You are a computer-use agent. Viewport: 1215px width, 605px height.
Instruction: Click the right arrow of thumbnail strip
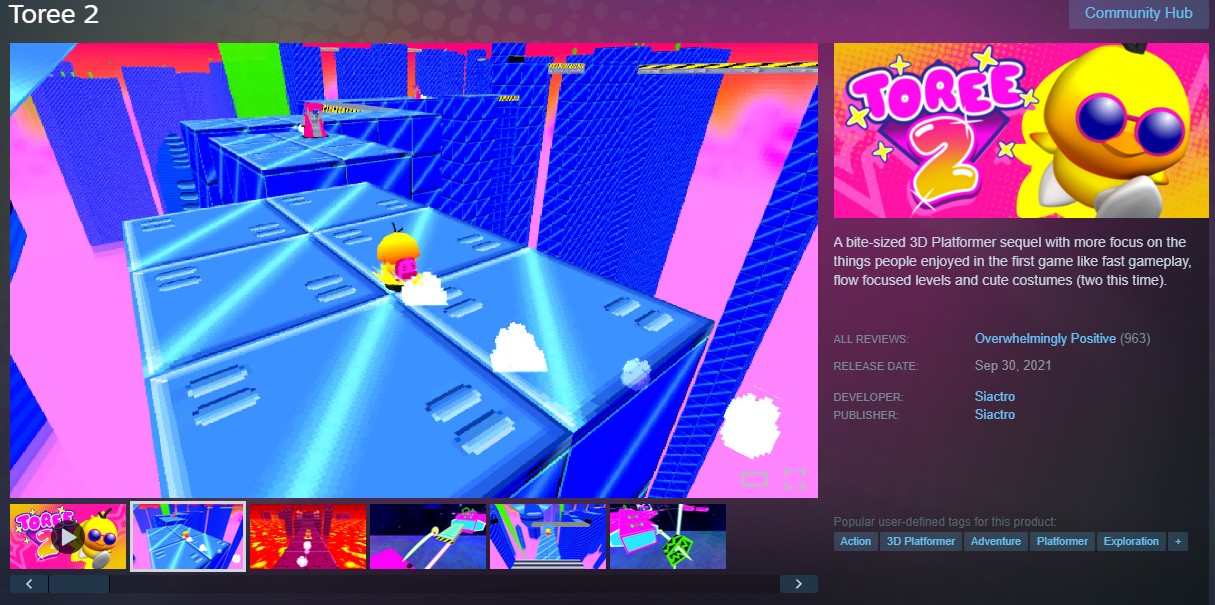[x=799, y=584]
